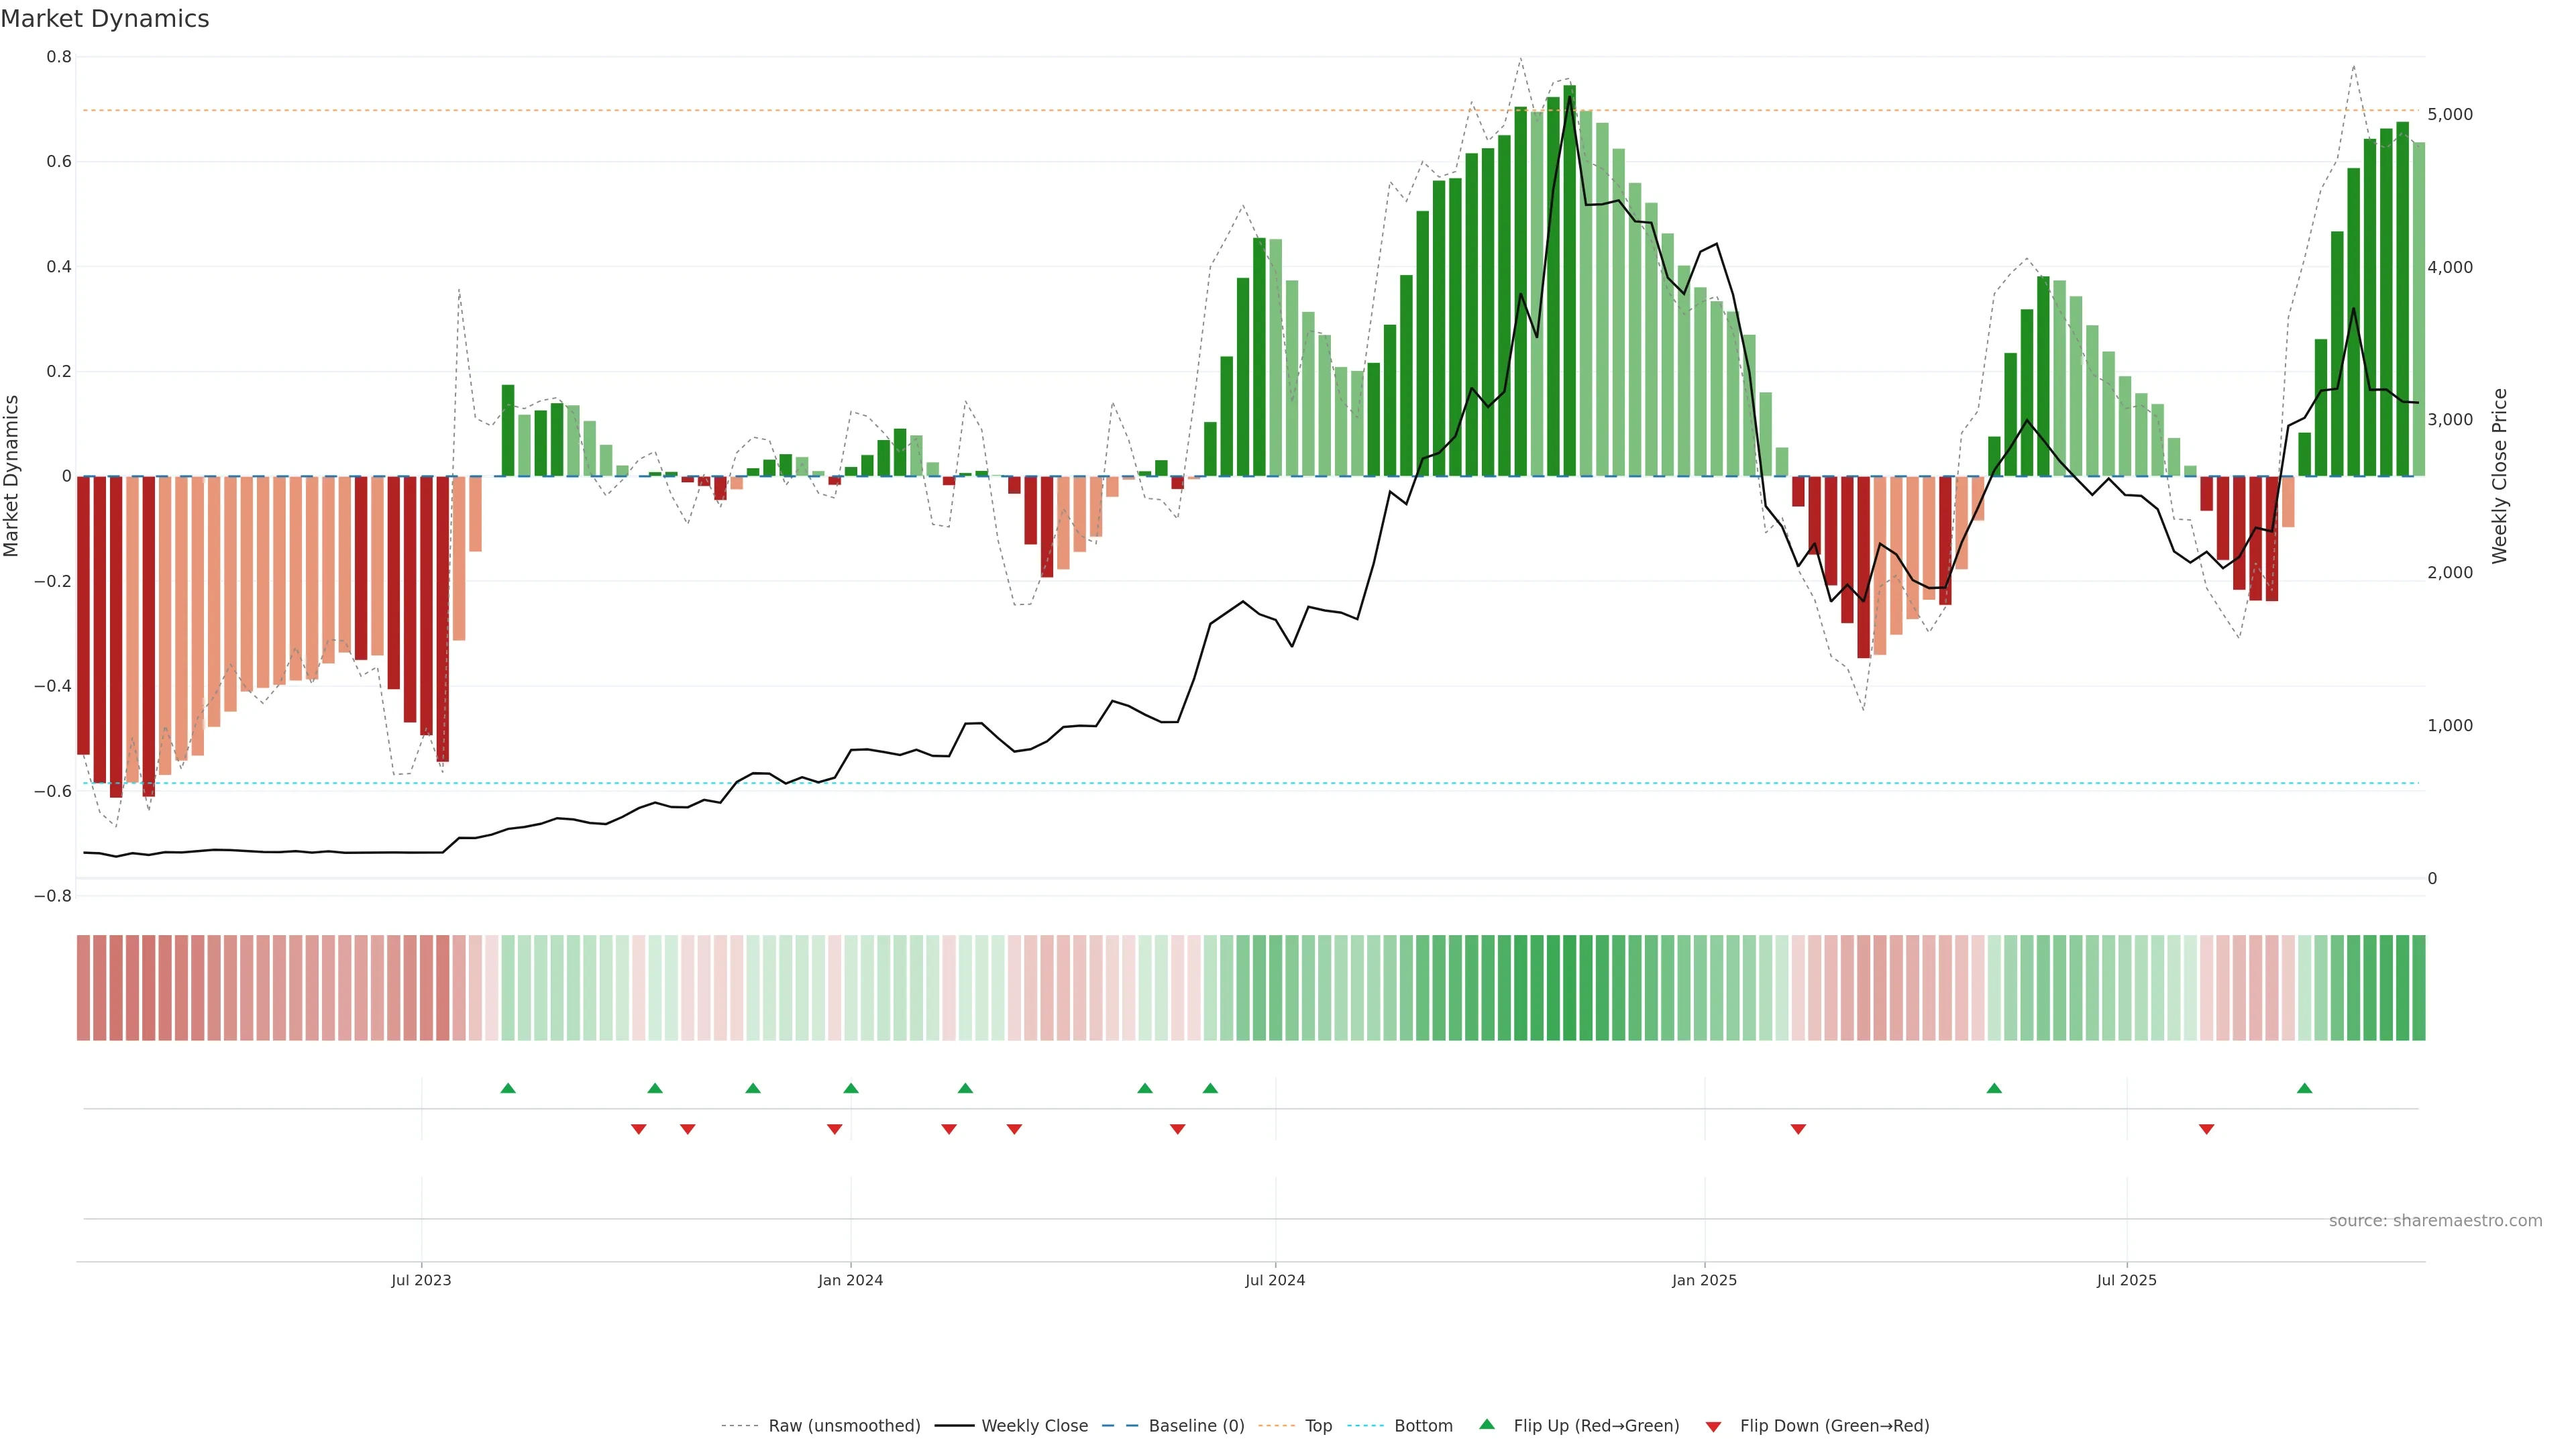Click the last red Flip Down triangle marker
Image resolution: width=2576 pixels, height=1449 pixels.
click(2206, 1129)
